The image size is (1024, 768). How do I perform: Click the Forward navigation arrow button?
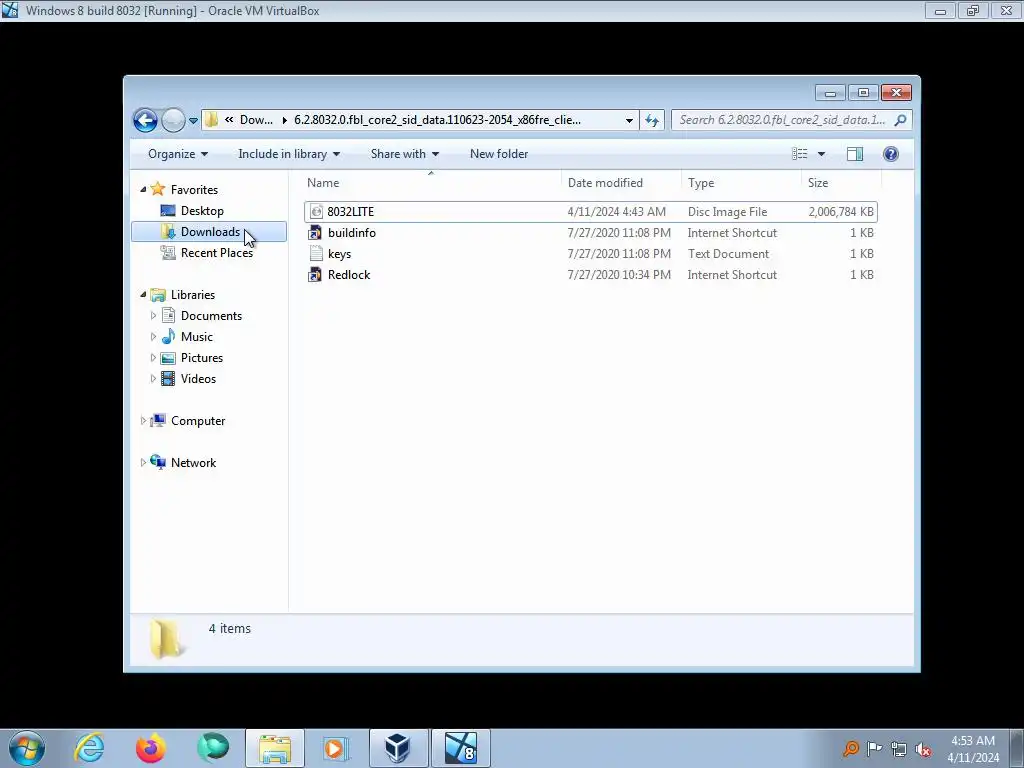[173, 120]
